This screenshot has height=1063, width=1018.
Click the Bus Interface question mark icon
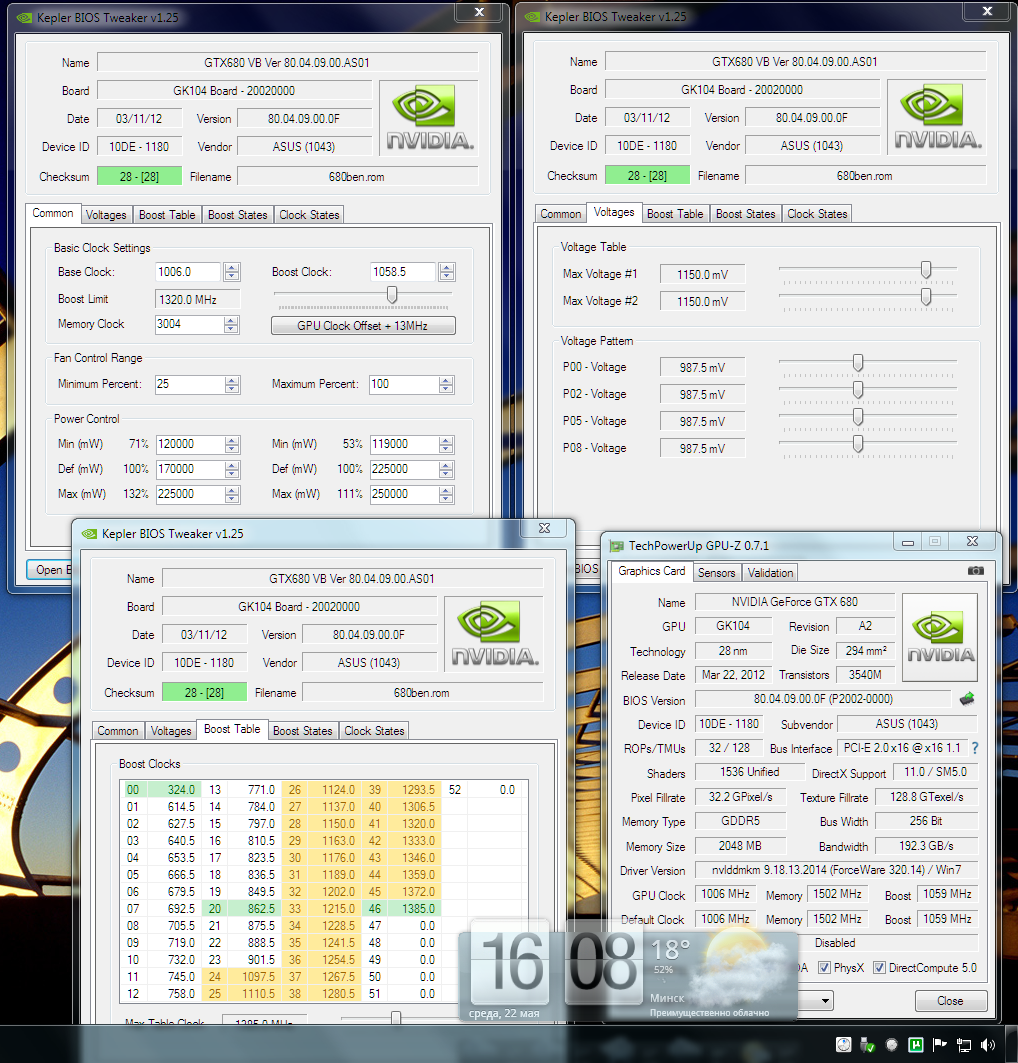[975, 748]
